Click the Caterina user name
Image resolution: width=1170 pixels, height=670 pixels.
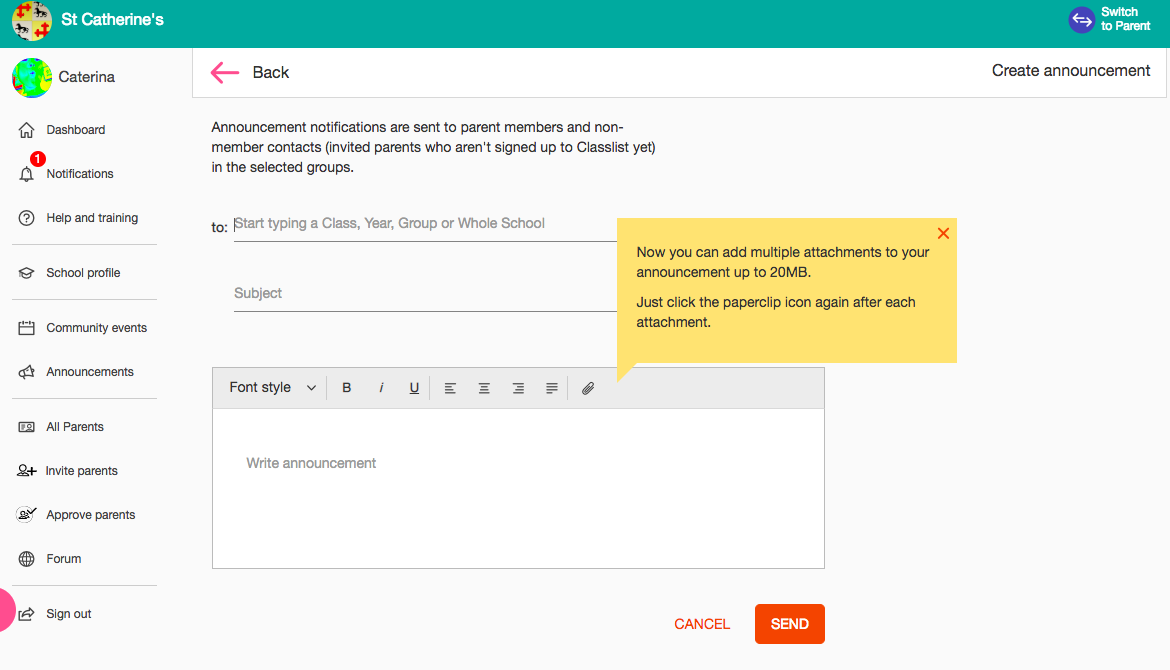[87, 77]
